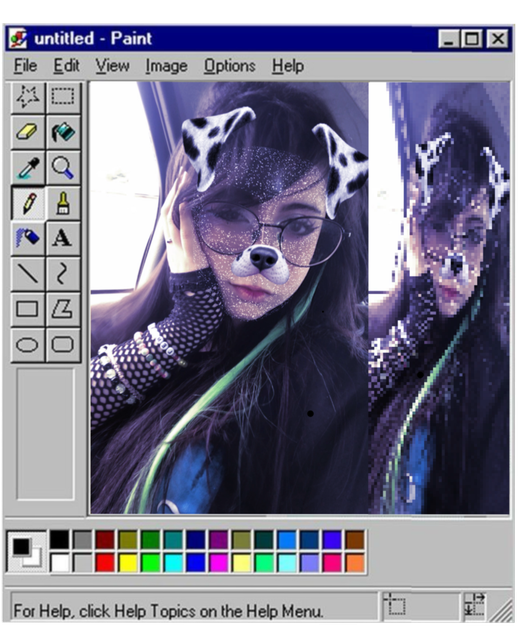
Task: Choose the Fill With Color bucket
Action: pyautogui.click(x=62, y=132)
